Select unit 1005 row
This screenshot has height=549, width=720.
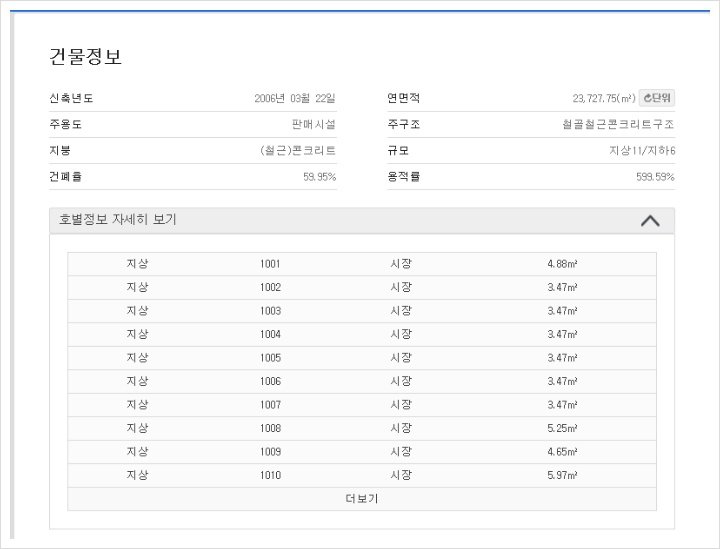[270, 358]
